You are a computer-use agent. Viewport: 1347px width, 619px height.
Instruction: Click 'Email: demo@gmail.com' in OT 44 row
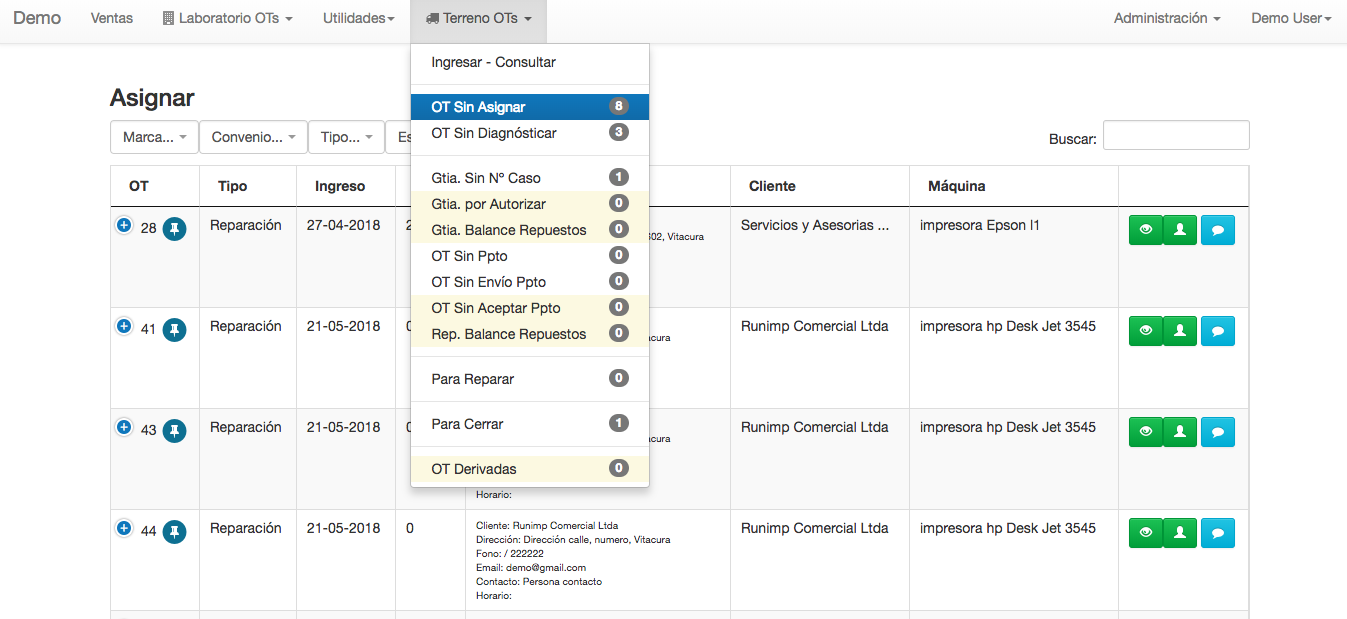[531, 568]
